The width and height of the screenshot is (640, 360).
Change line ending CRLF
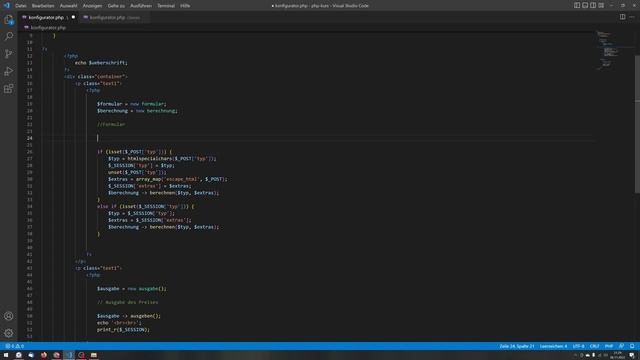point(594,346)
